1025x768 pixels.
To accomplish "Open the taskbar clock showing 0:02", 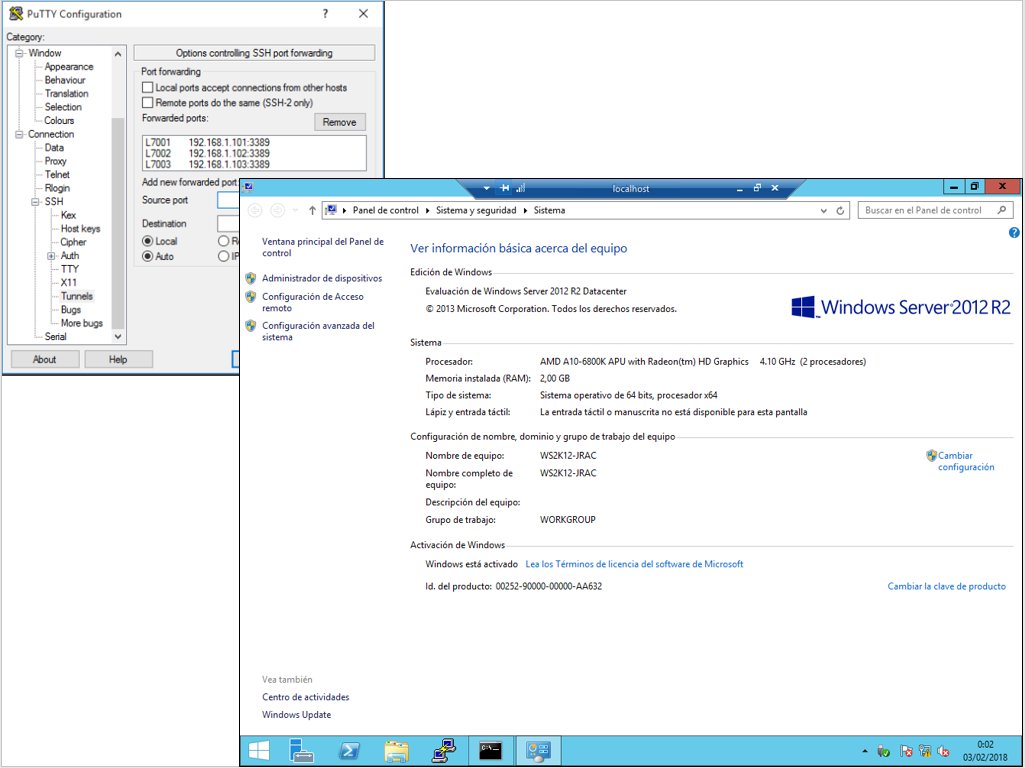I will pyautogui.click(x=985, y=751).
